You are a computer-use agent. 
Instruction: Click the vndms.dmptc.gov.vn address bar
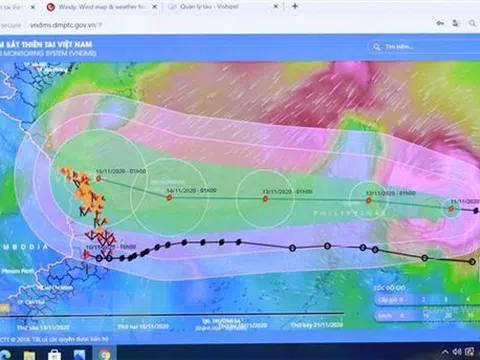[x=217, y=25]
